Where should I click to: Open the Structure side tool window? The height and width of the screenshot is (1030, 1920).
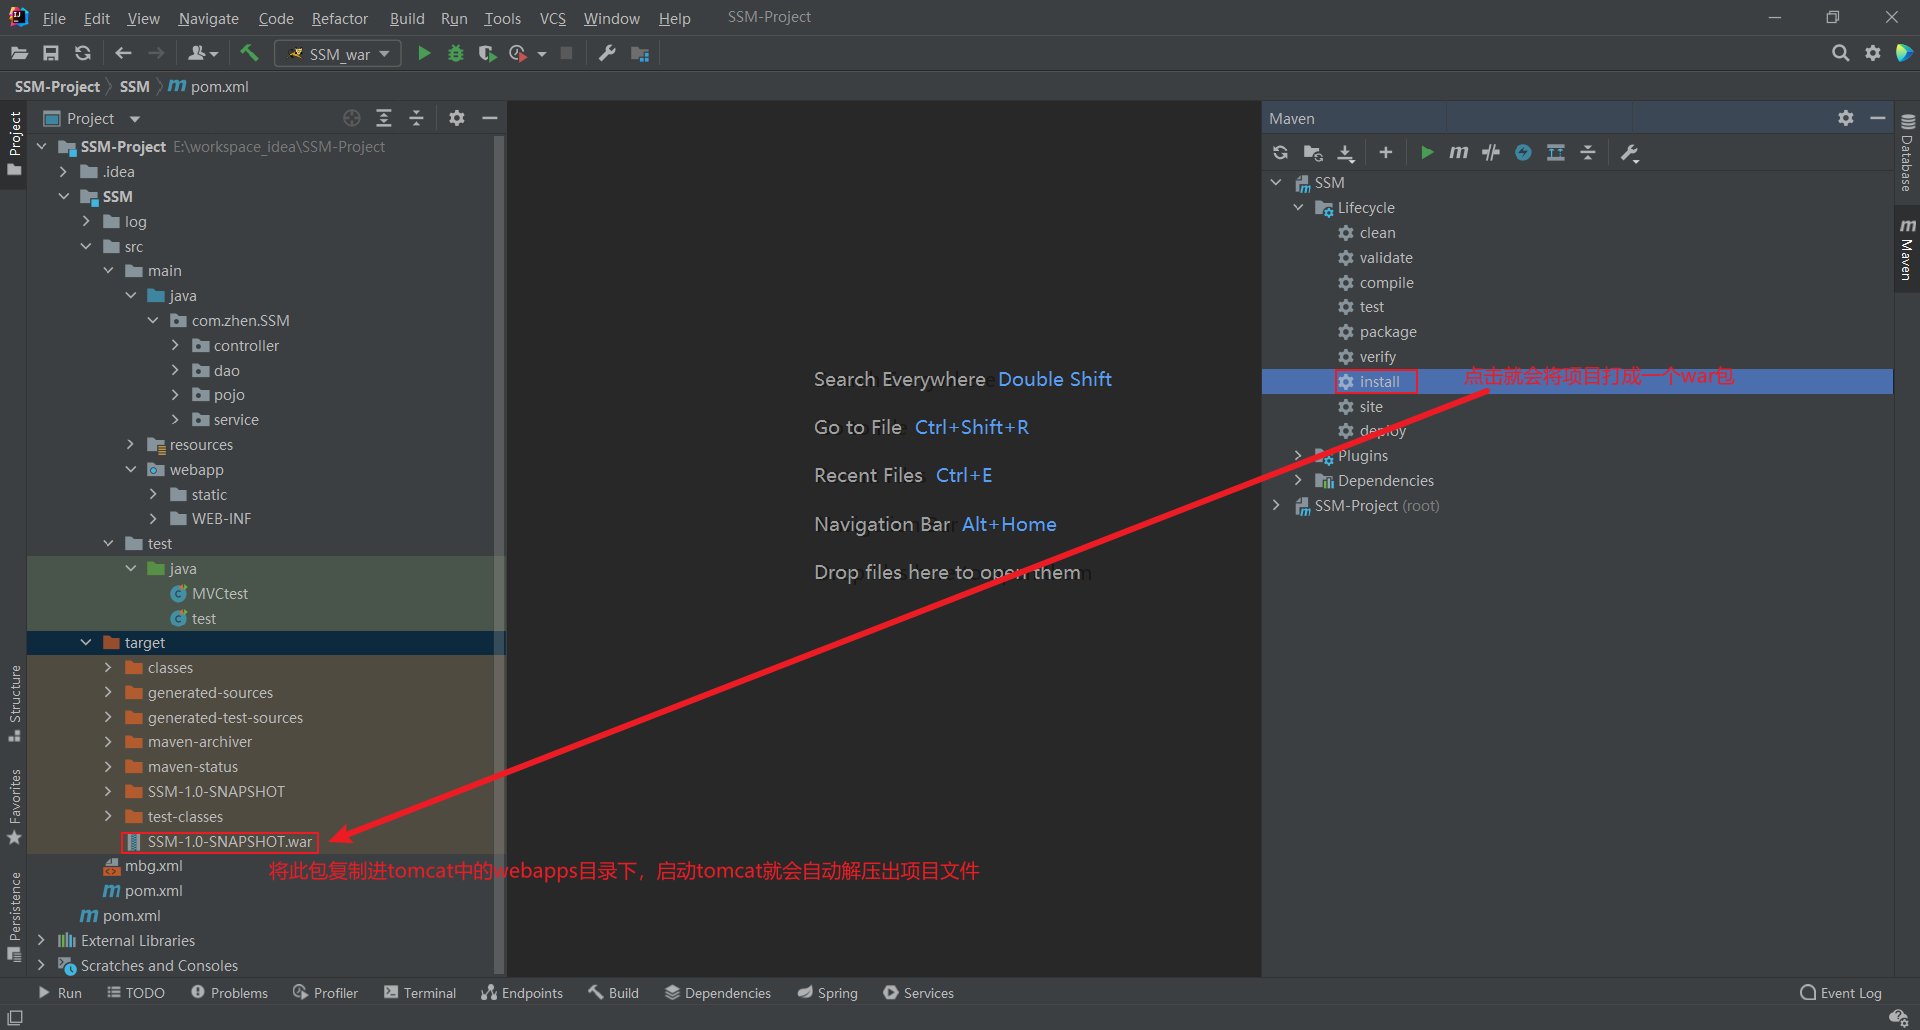click(x=15, y=704)
